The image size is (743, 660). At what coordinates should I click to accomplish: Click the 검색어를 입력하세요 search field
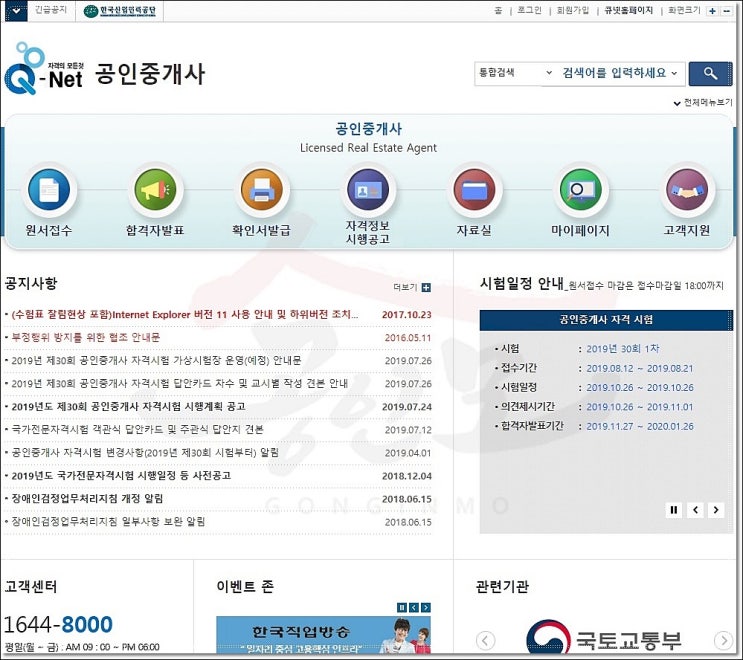click(614, 73)
